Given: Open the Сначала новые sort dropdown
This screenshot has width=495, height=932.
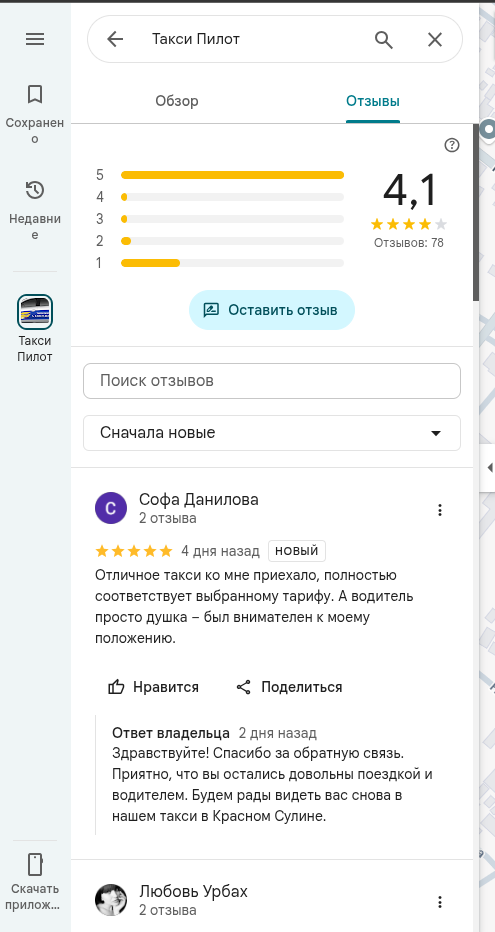Looking at the screenshot, I should click(x=272, y=433).
